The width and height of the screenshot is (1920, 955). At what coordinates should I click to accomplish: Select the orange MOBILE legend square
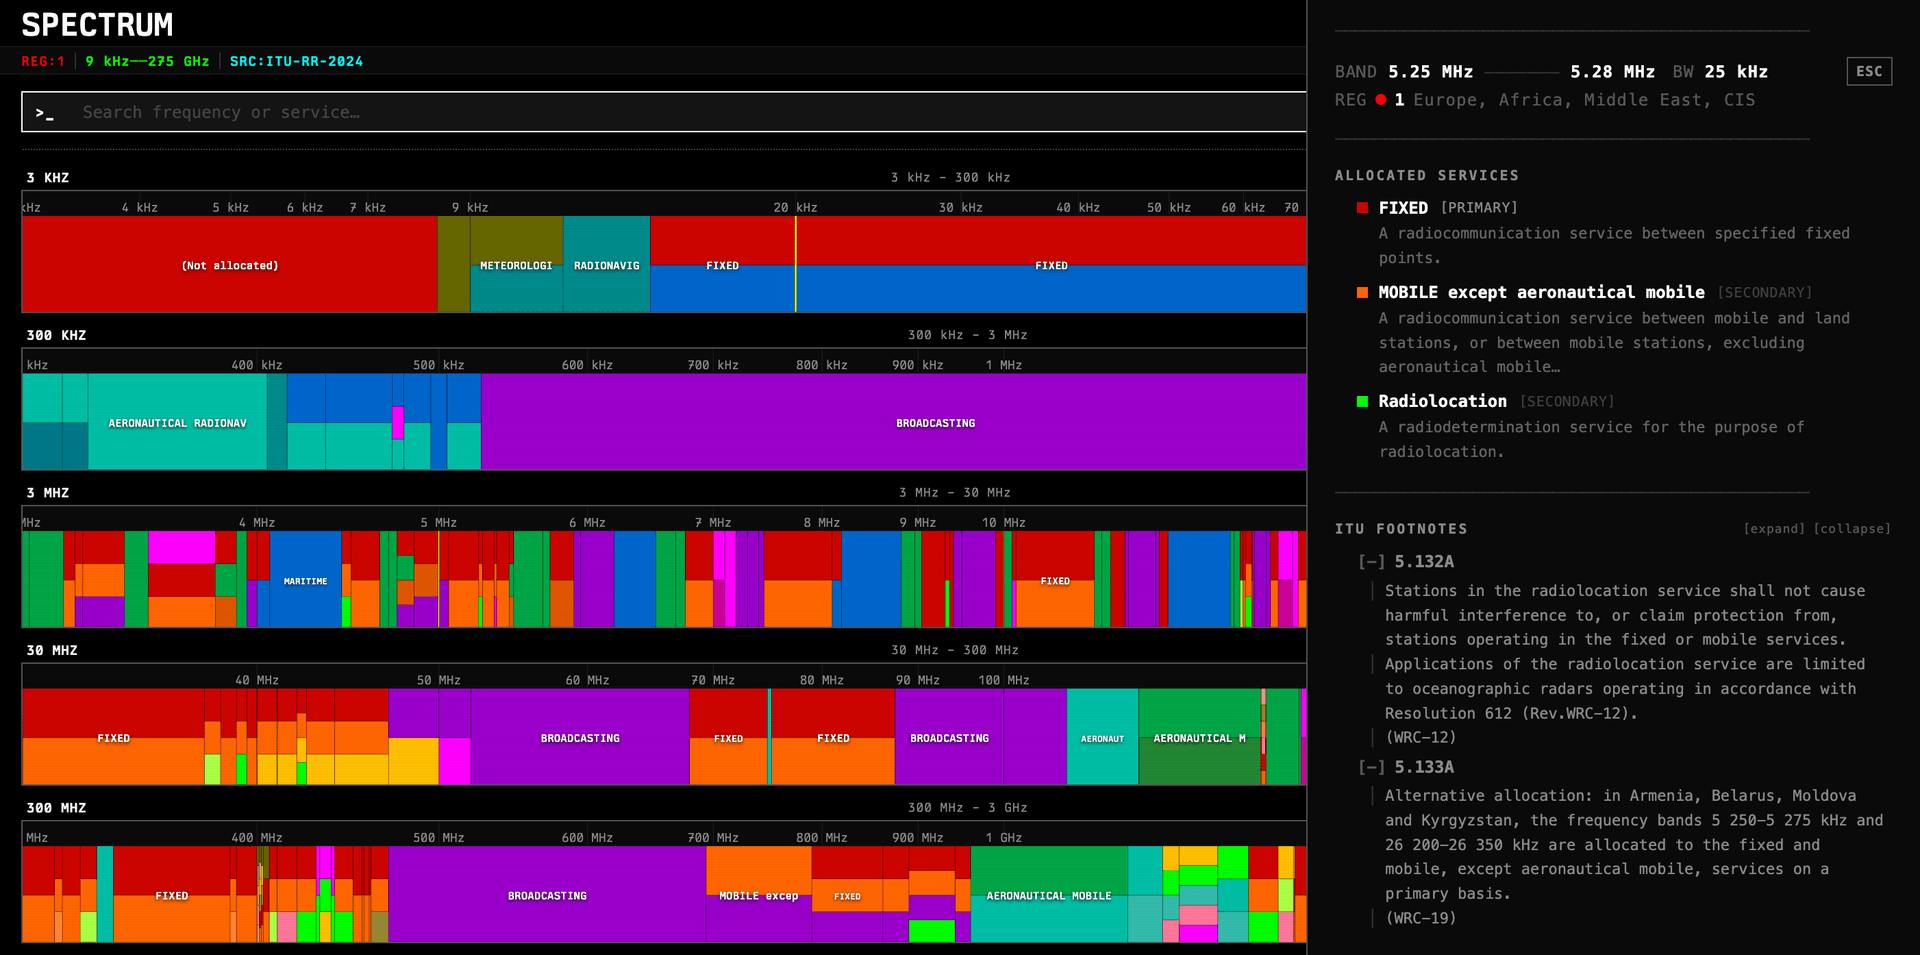(x=1363, y=292)
